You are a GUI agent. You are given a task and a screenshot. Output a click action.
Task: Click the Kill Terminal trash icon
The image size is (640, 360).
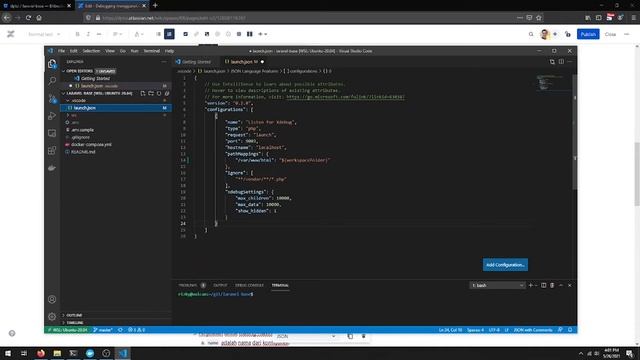point(552,285)
